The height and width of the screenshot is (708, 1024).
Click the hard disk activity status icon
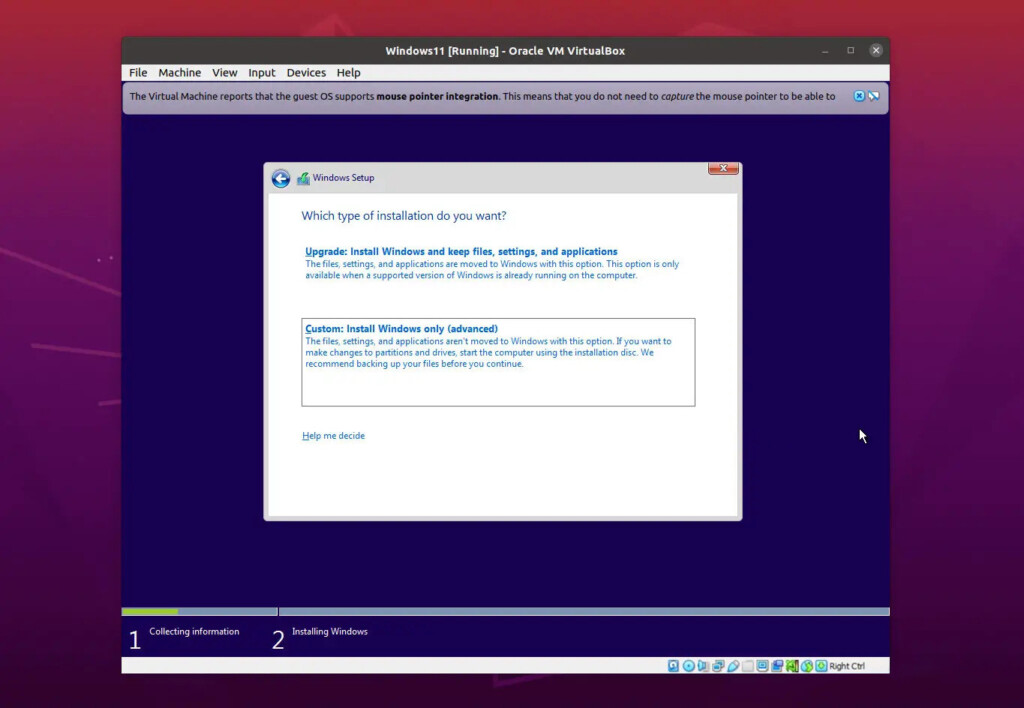674,666
